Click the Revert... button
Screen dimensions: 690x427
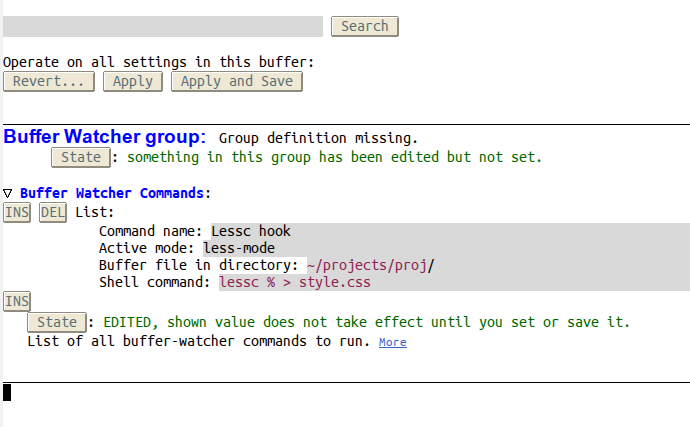click(49, 81)
